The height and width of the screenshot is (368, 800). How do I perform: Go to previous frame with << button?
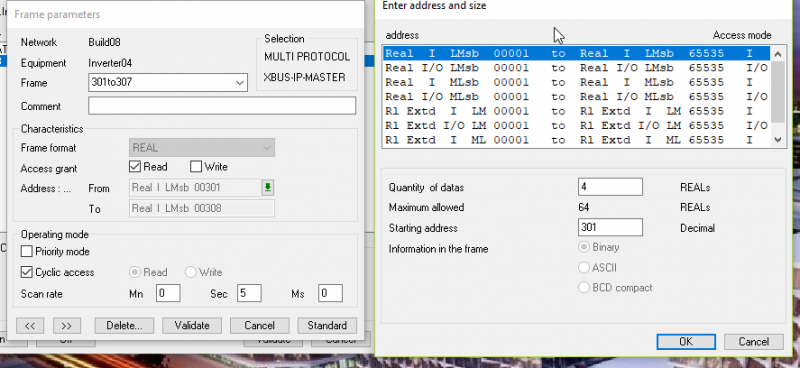click(30, 326)
